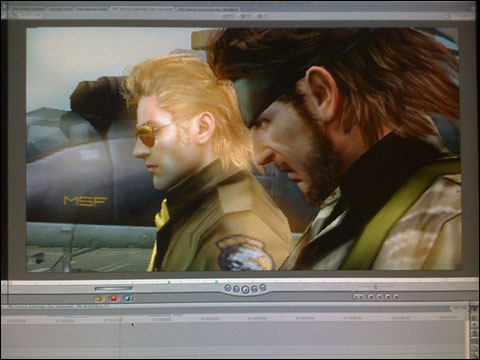This screenshot has width=480, height=360.
Task: Click the double-circle Match Frame button
Action: pos(358,296)
